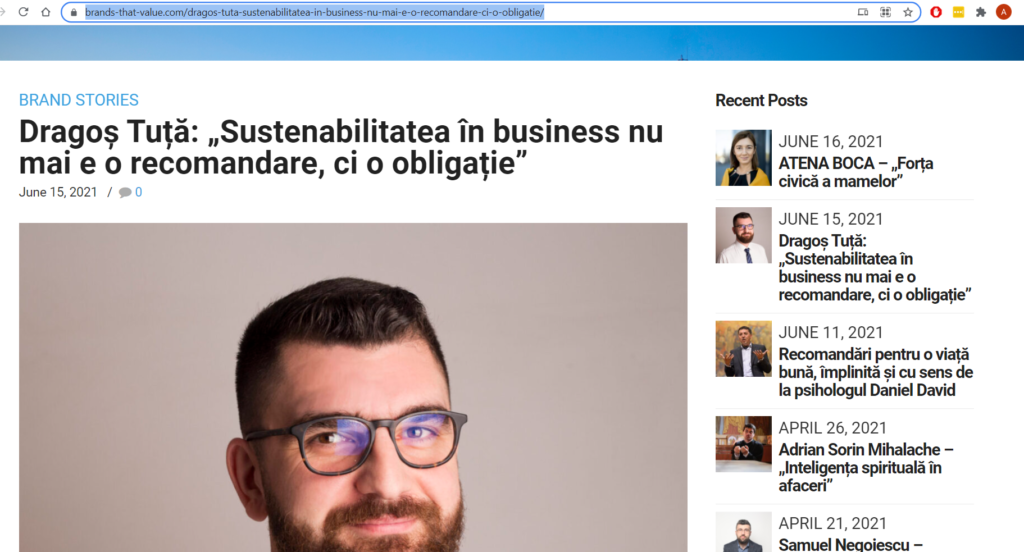Click the article headline about Sustenabilitatea în business
This screenshot has width=1024, height=552.
pyautogui.click(x=341, y=148)
